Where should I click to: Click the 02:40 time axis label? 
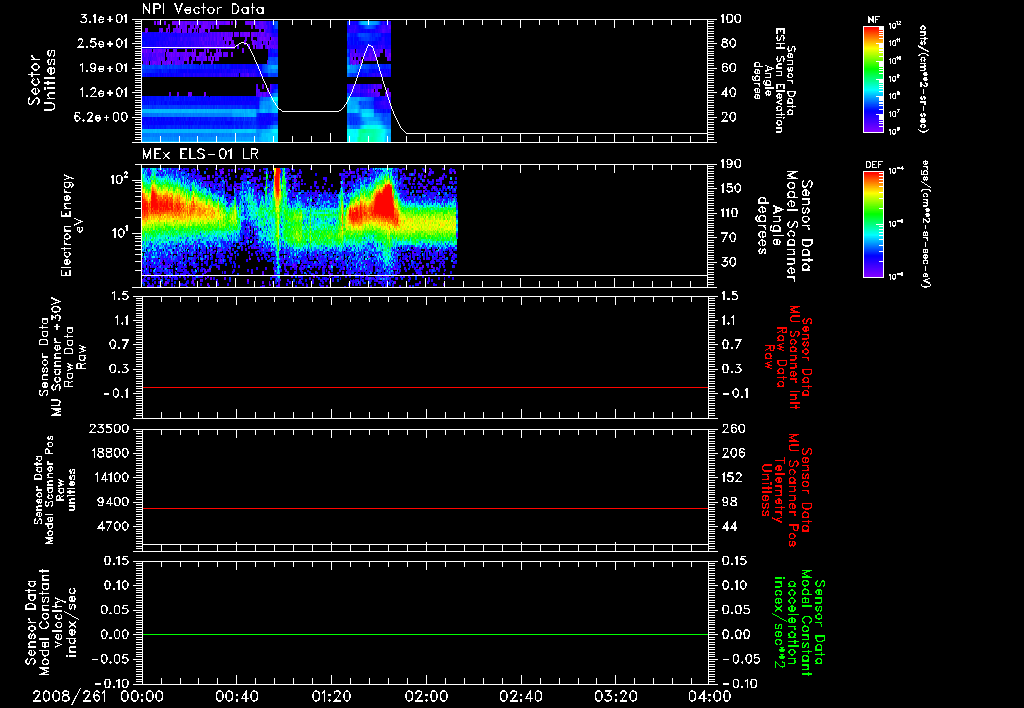tap(520, 697)
